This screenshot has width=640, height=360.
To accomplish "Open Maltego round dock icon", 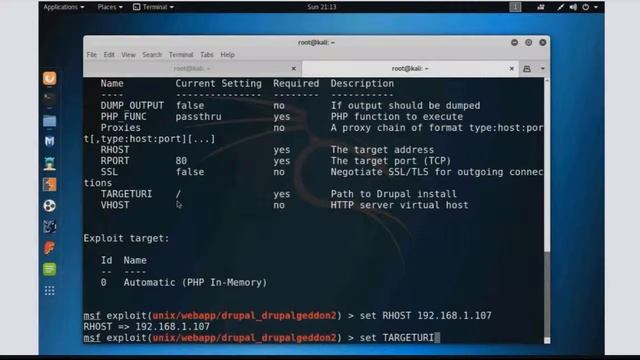I will point(49,206).
